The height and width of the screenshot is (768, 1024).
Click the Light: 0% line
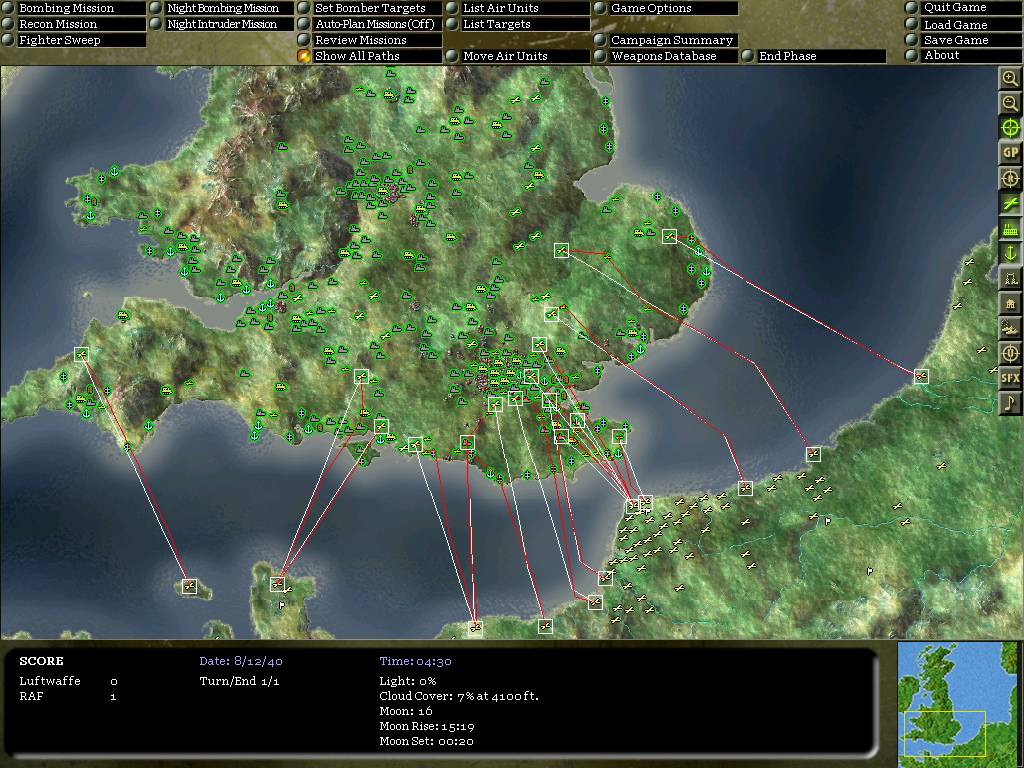[x=408, y=681]
